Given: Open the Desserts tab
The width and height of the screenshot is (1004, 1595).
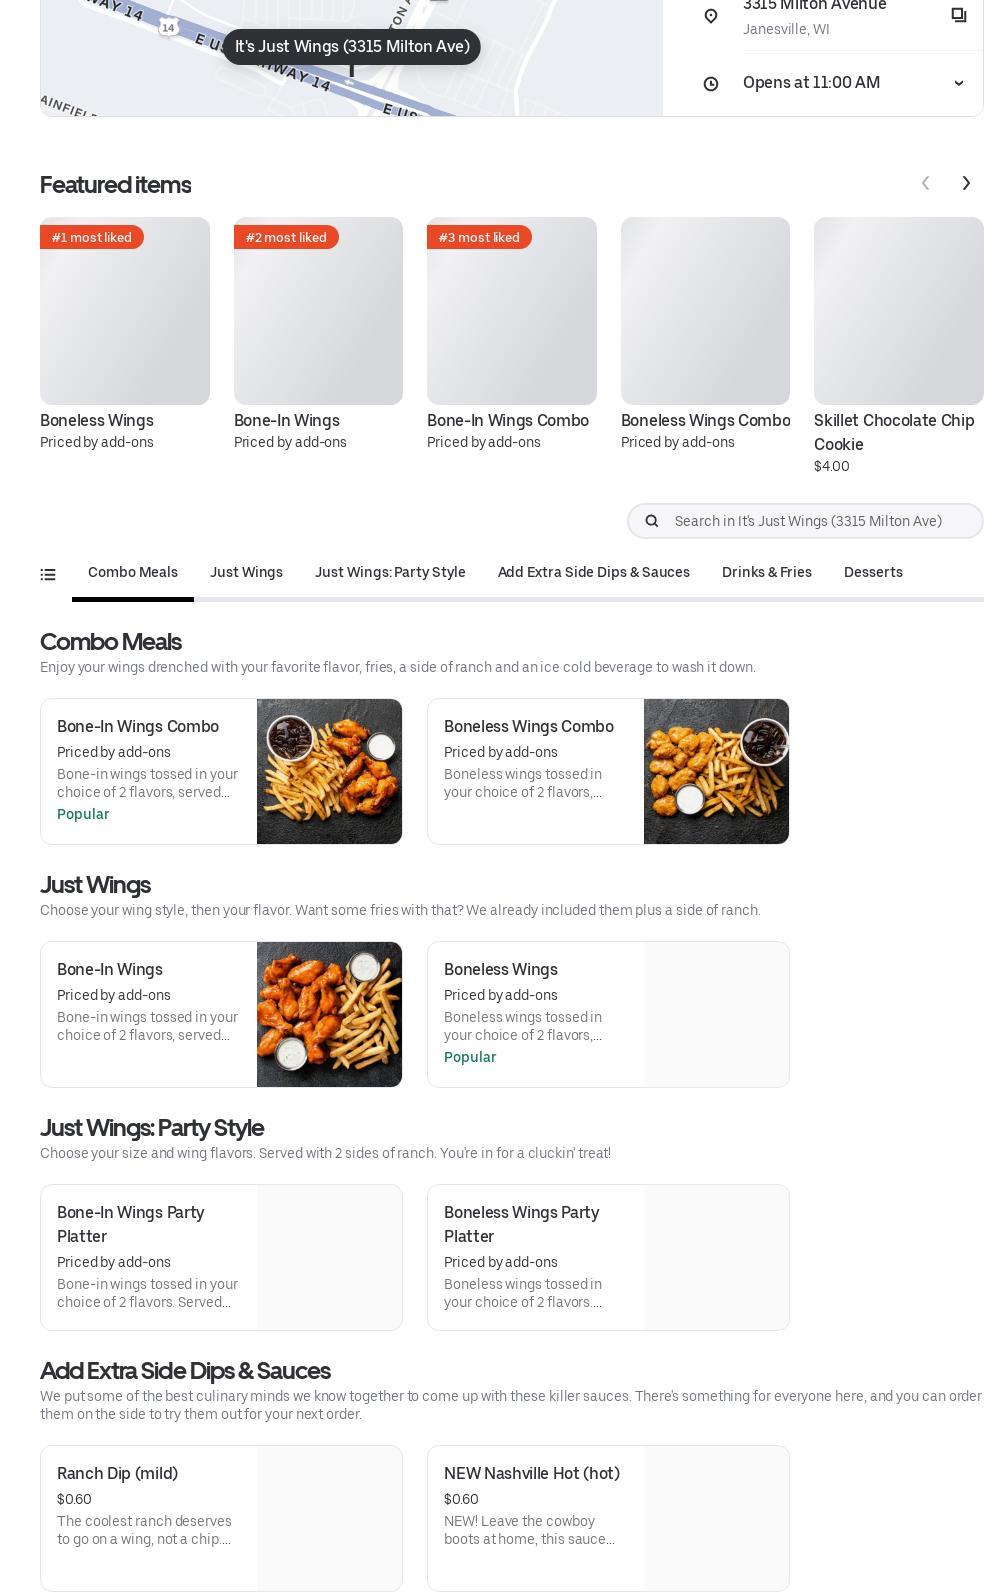Looking at the screenshot, I should coord(873,572).
